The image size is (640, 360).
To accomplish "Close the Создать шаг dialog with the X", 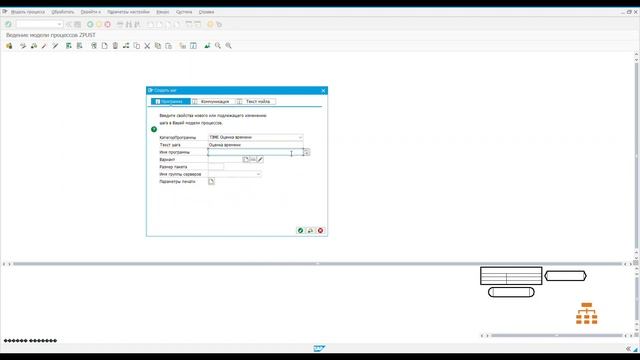I will (323, 91).
